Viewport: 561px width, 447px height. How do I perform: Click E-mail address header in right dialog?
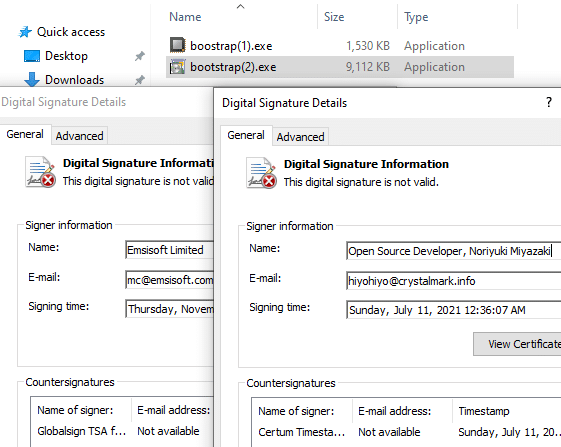click(395, 411)
